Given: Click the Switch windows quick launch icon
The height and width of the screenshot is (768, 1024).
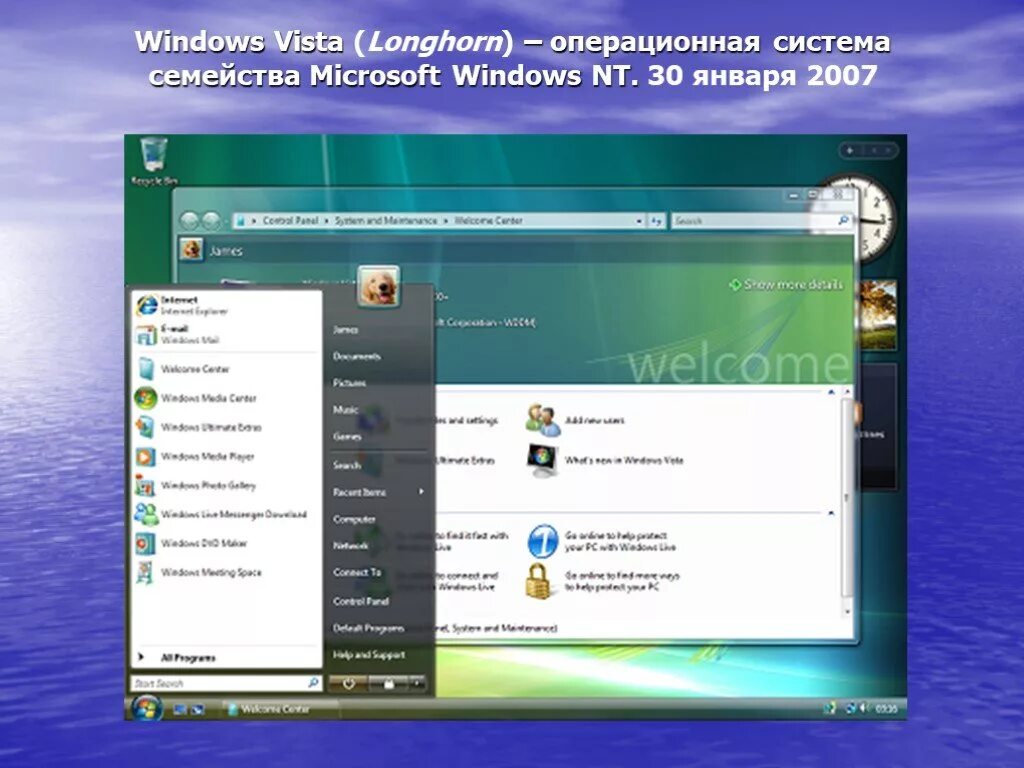Looking at the screenshot, I should pyautogui.click(x=197, y=709).
